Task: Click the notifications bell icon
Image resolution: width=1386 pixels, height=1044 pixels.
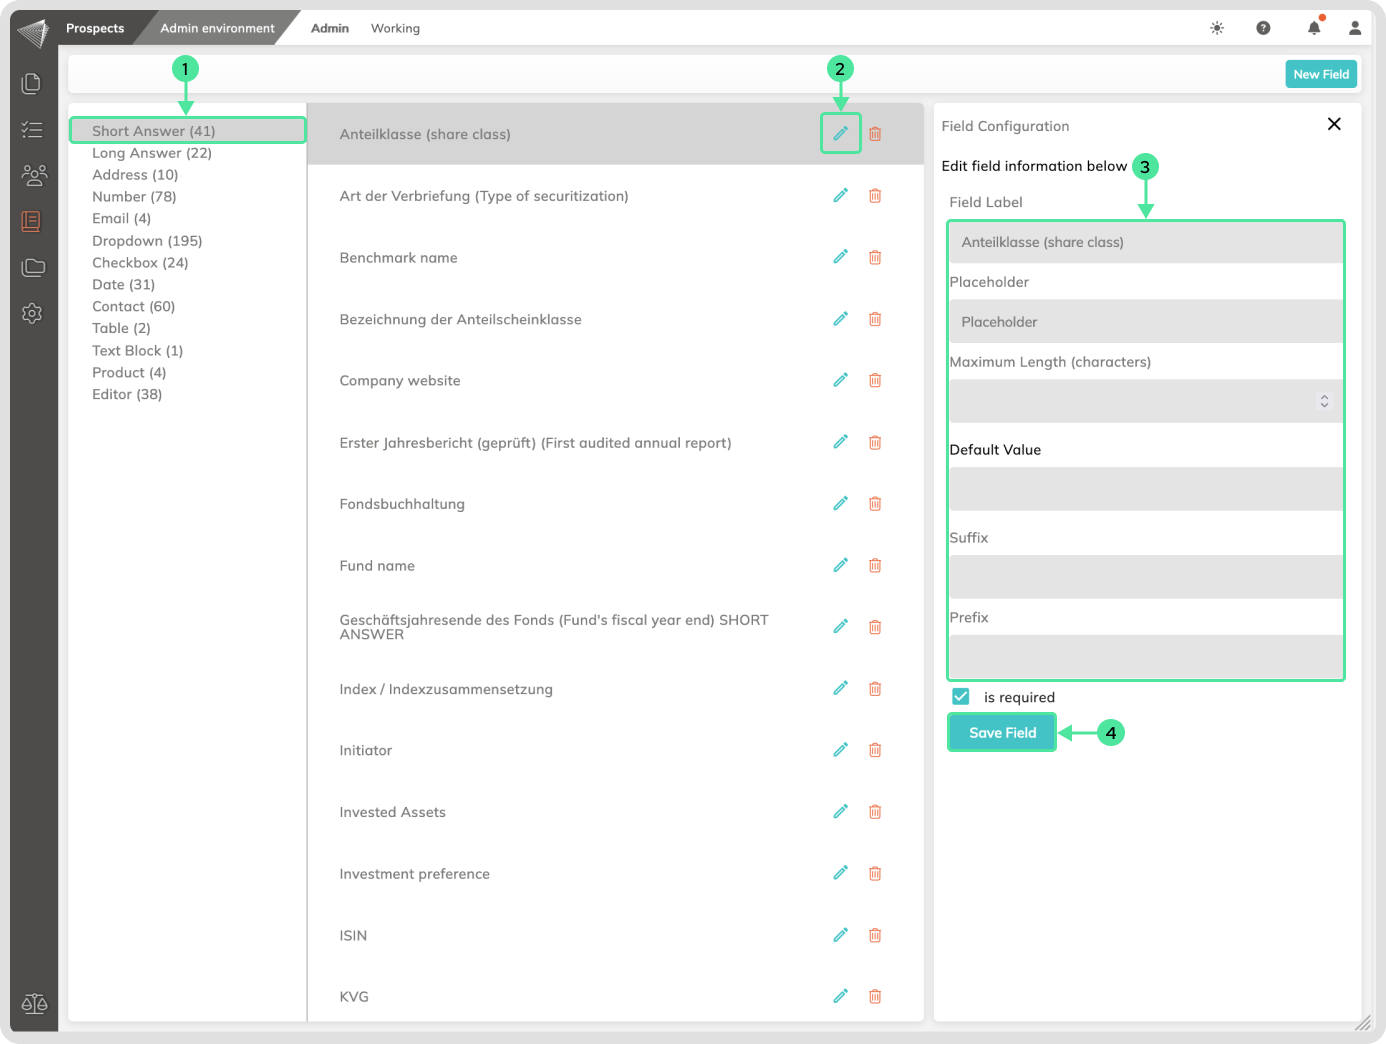Action: point(1314,28)
